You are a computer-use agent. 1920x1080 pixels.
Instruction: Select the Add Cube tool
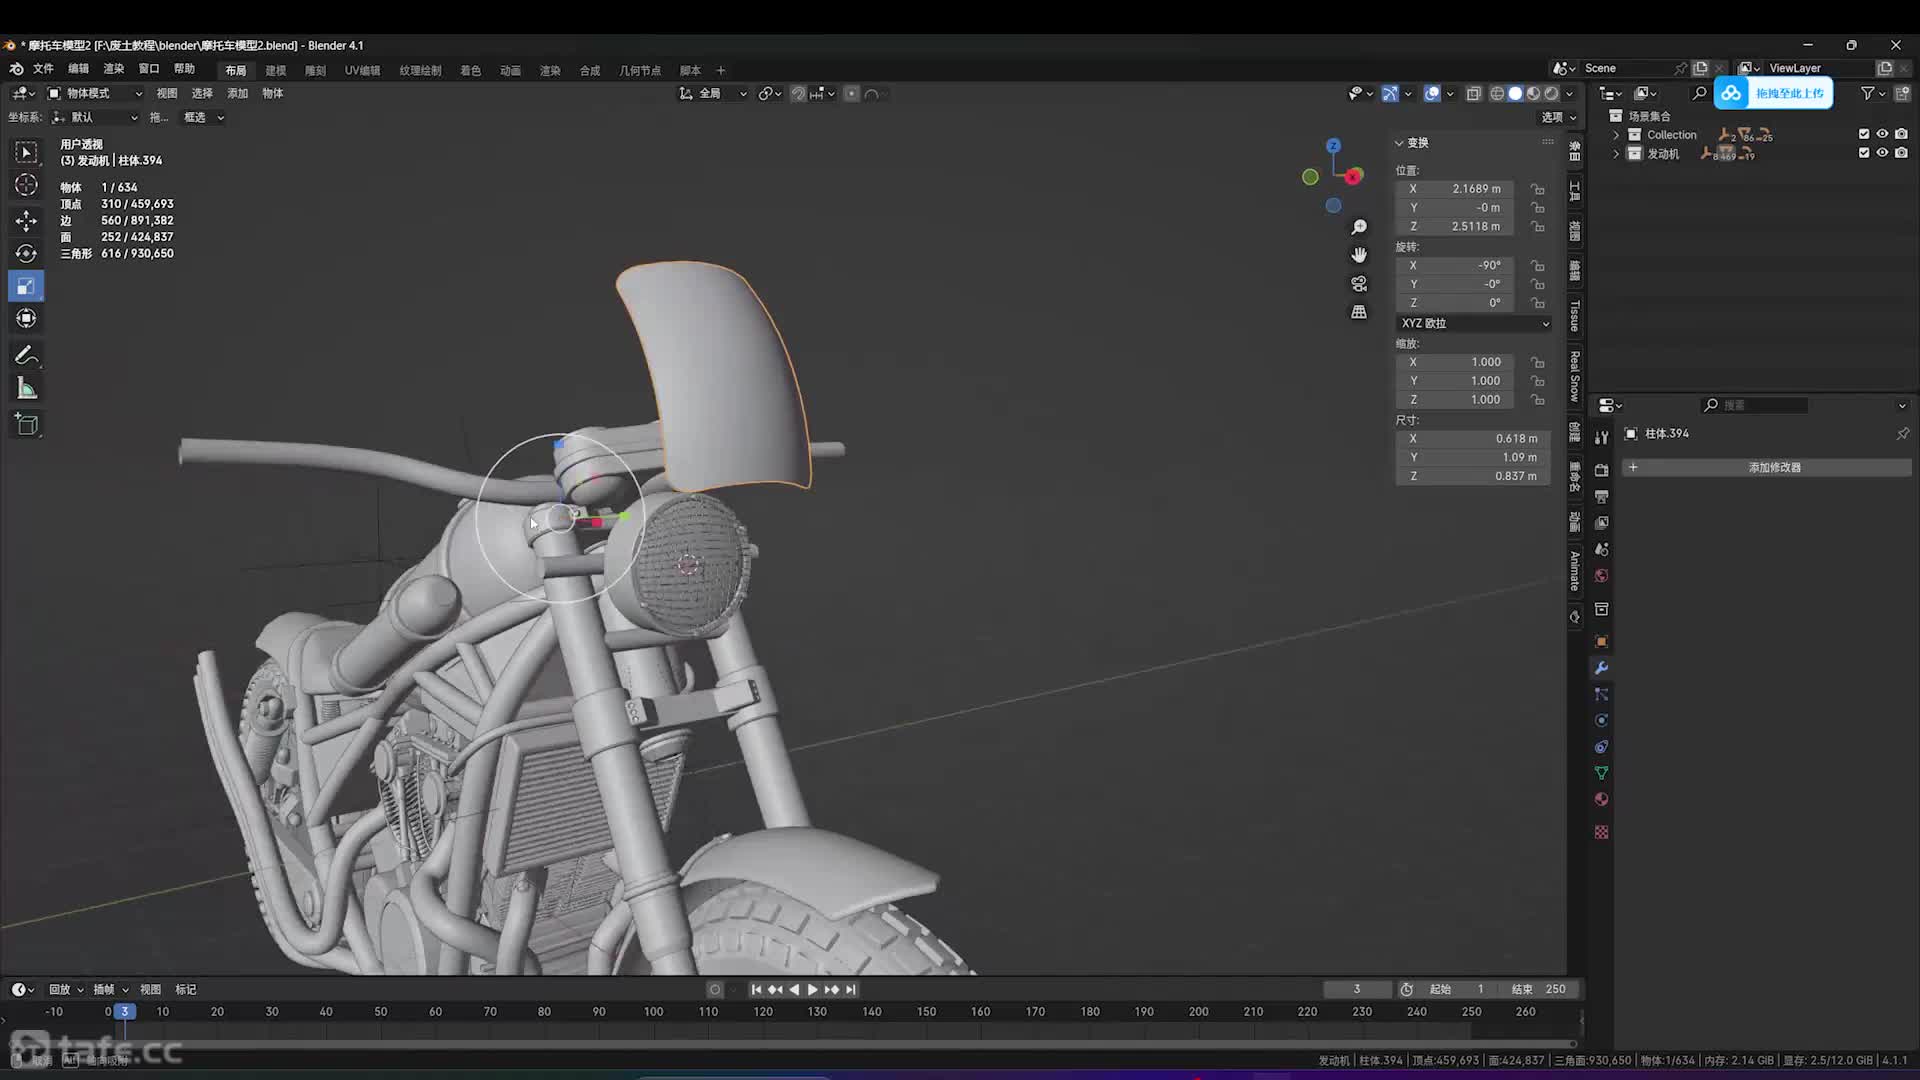click(27, 424)
